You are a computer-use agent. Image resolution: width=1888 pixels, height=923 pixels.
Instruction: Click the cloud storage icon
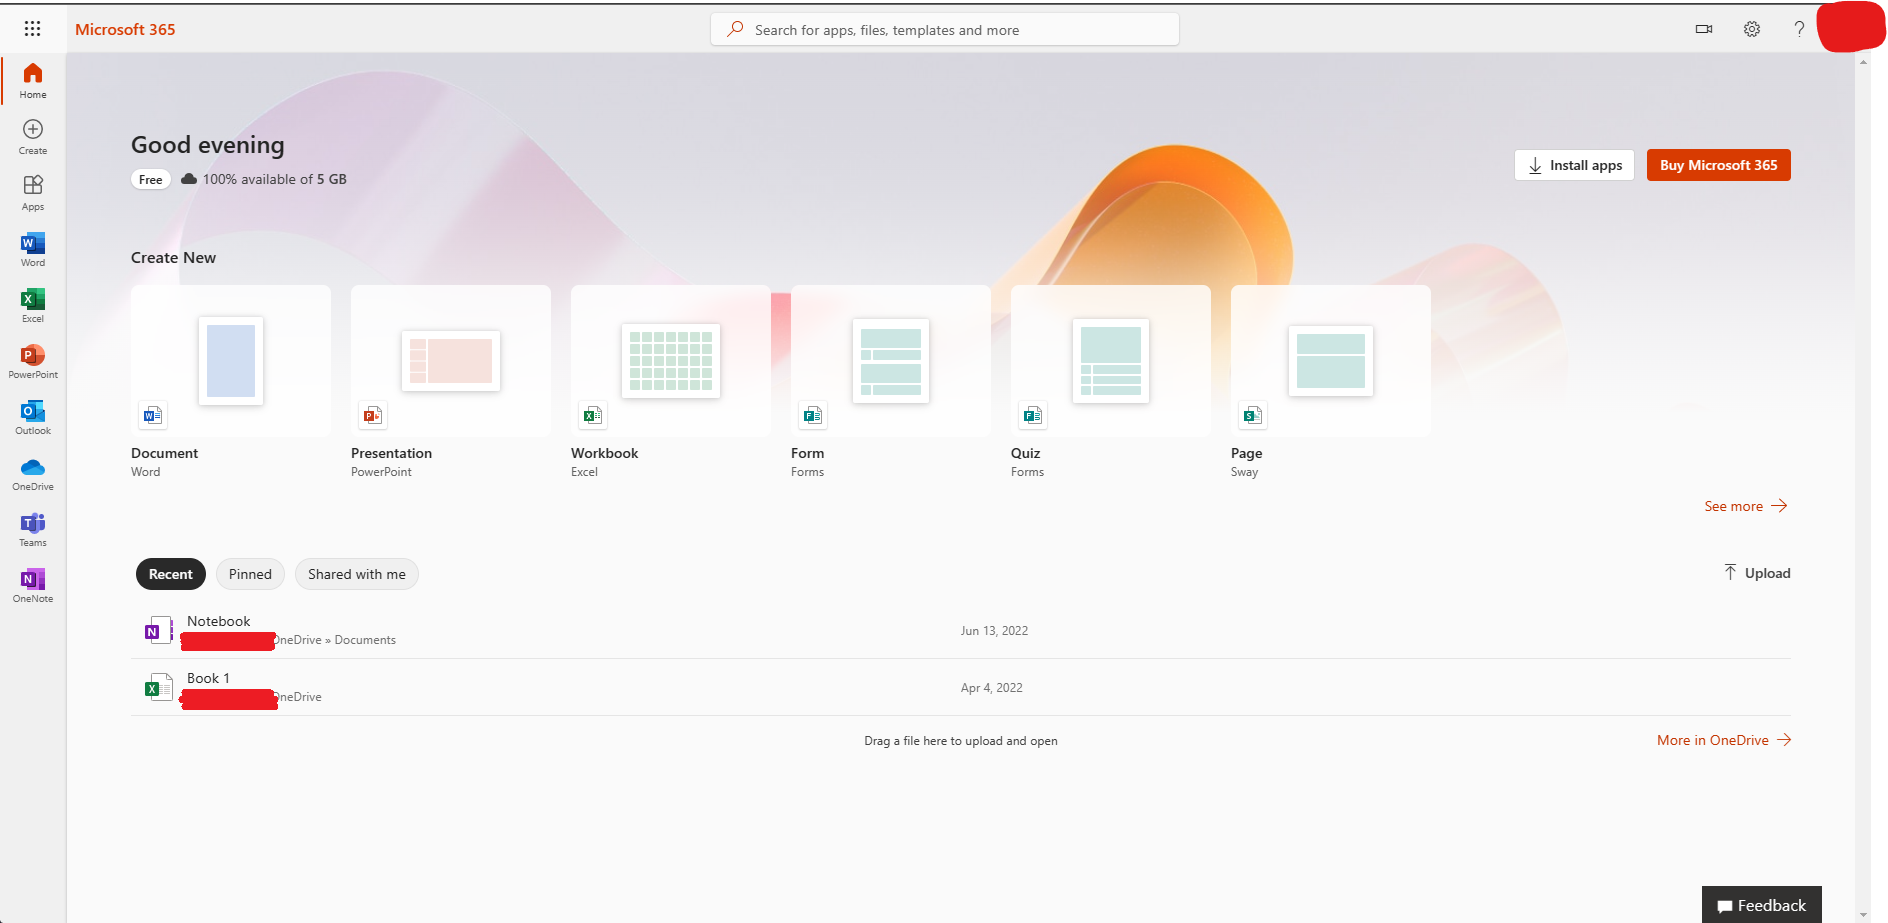click(x=189, y=179)
